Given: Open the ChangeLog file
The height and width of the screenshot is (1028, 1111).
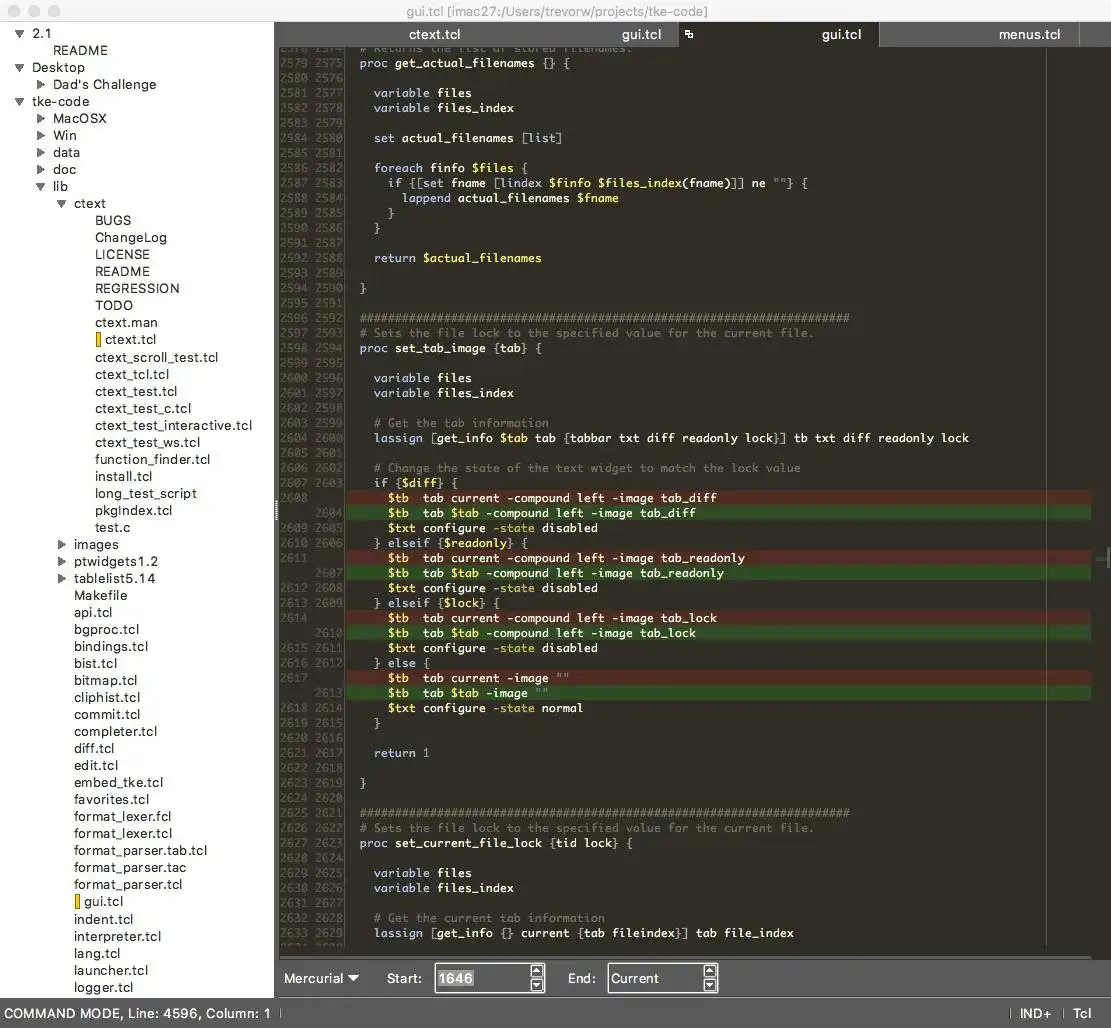Looking at the screenshot, I should click(130, 237).
